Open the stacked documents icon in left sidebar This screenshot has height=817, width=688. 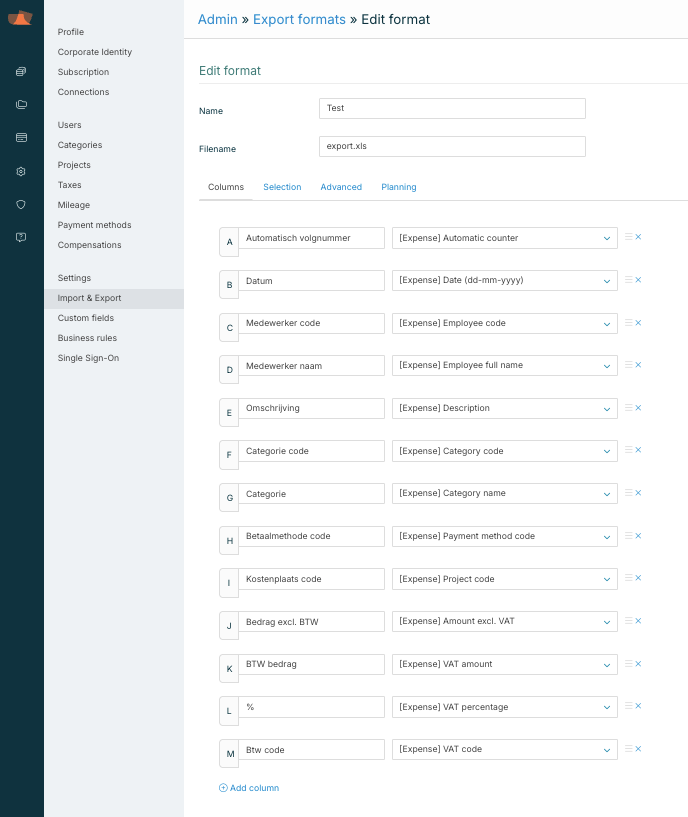[21, 72]
